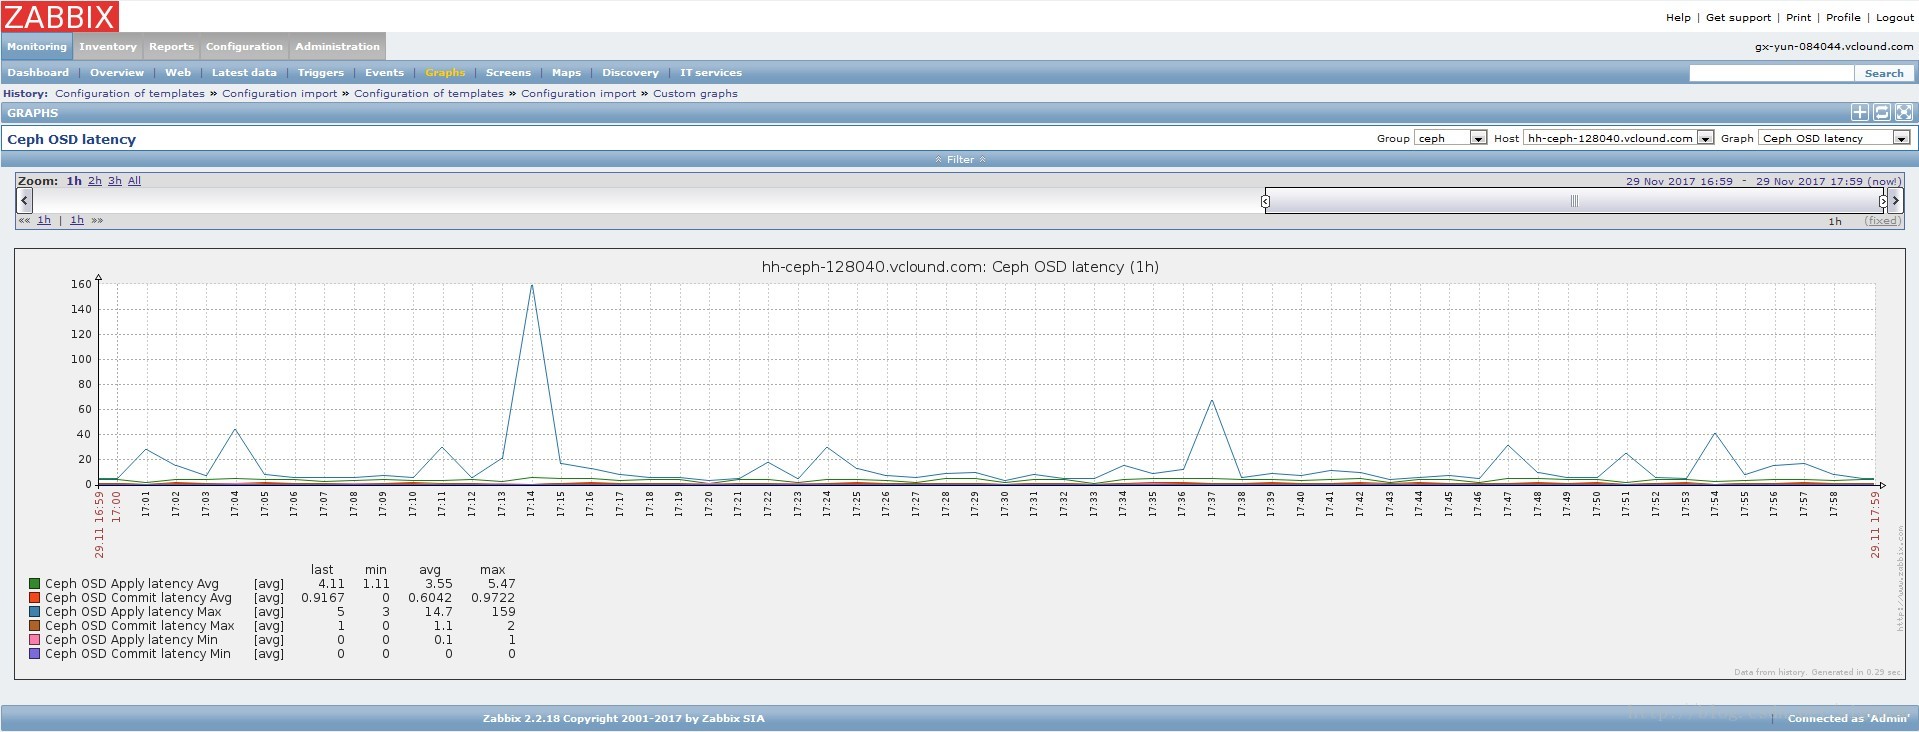The image size is (1919, 732).
Task: Go to Triggers submenu
Action: 320,72
